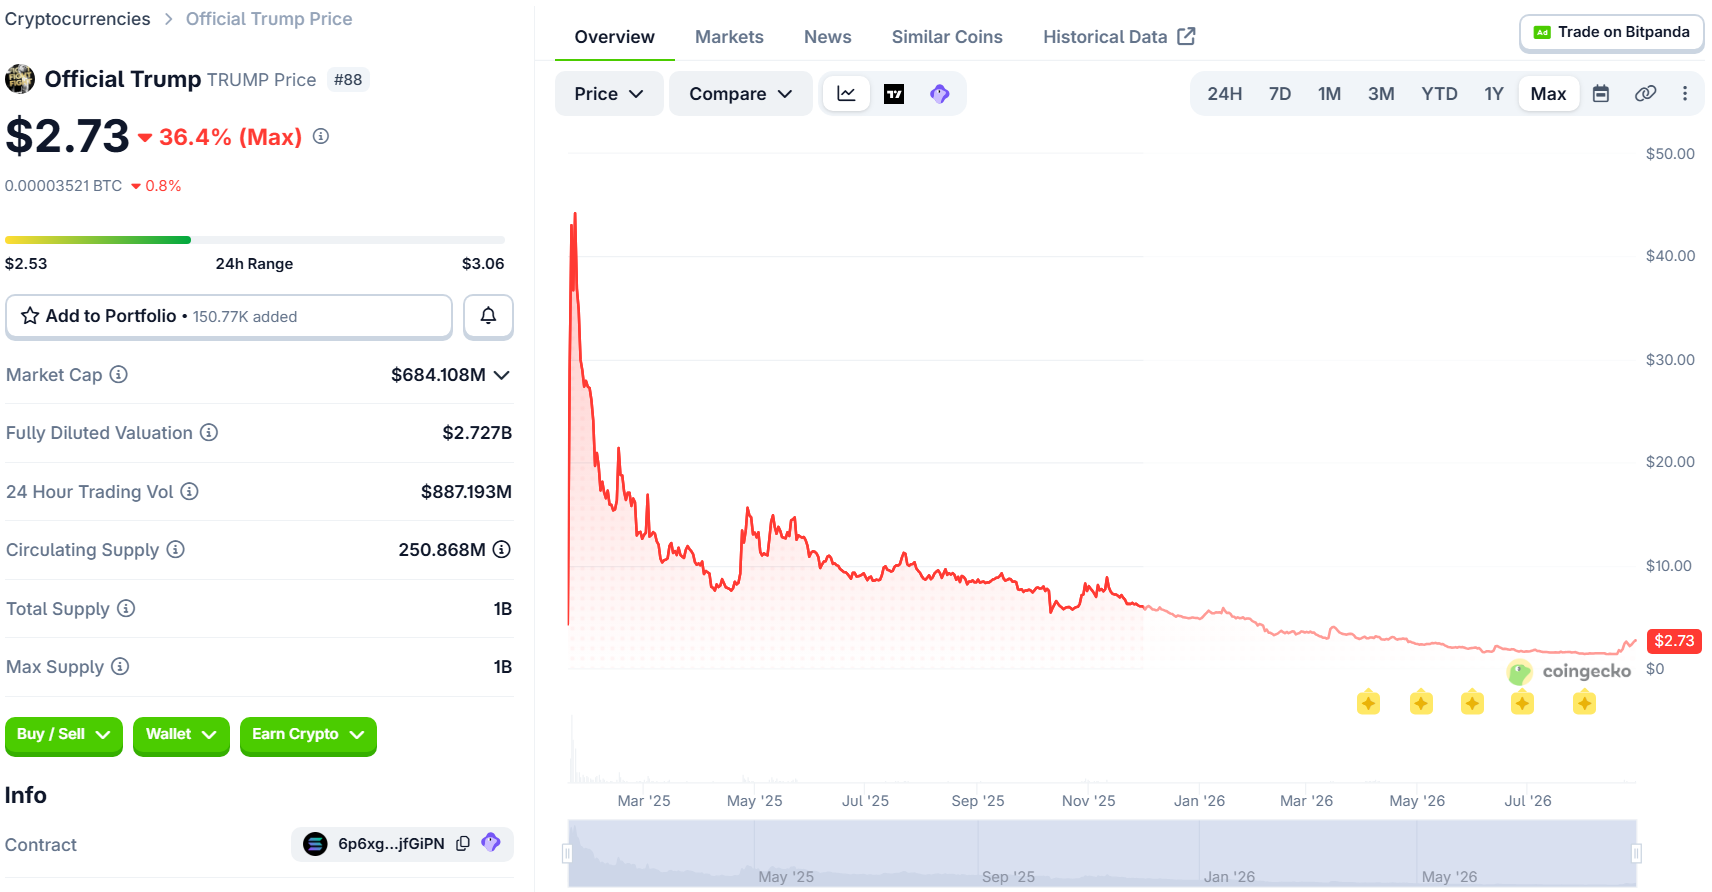
Task: Expand the Earn Crypto dropdown
Action: [x=308, y=735]
